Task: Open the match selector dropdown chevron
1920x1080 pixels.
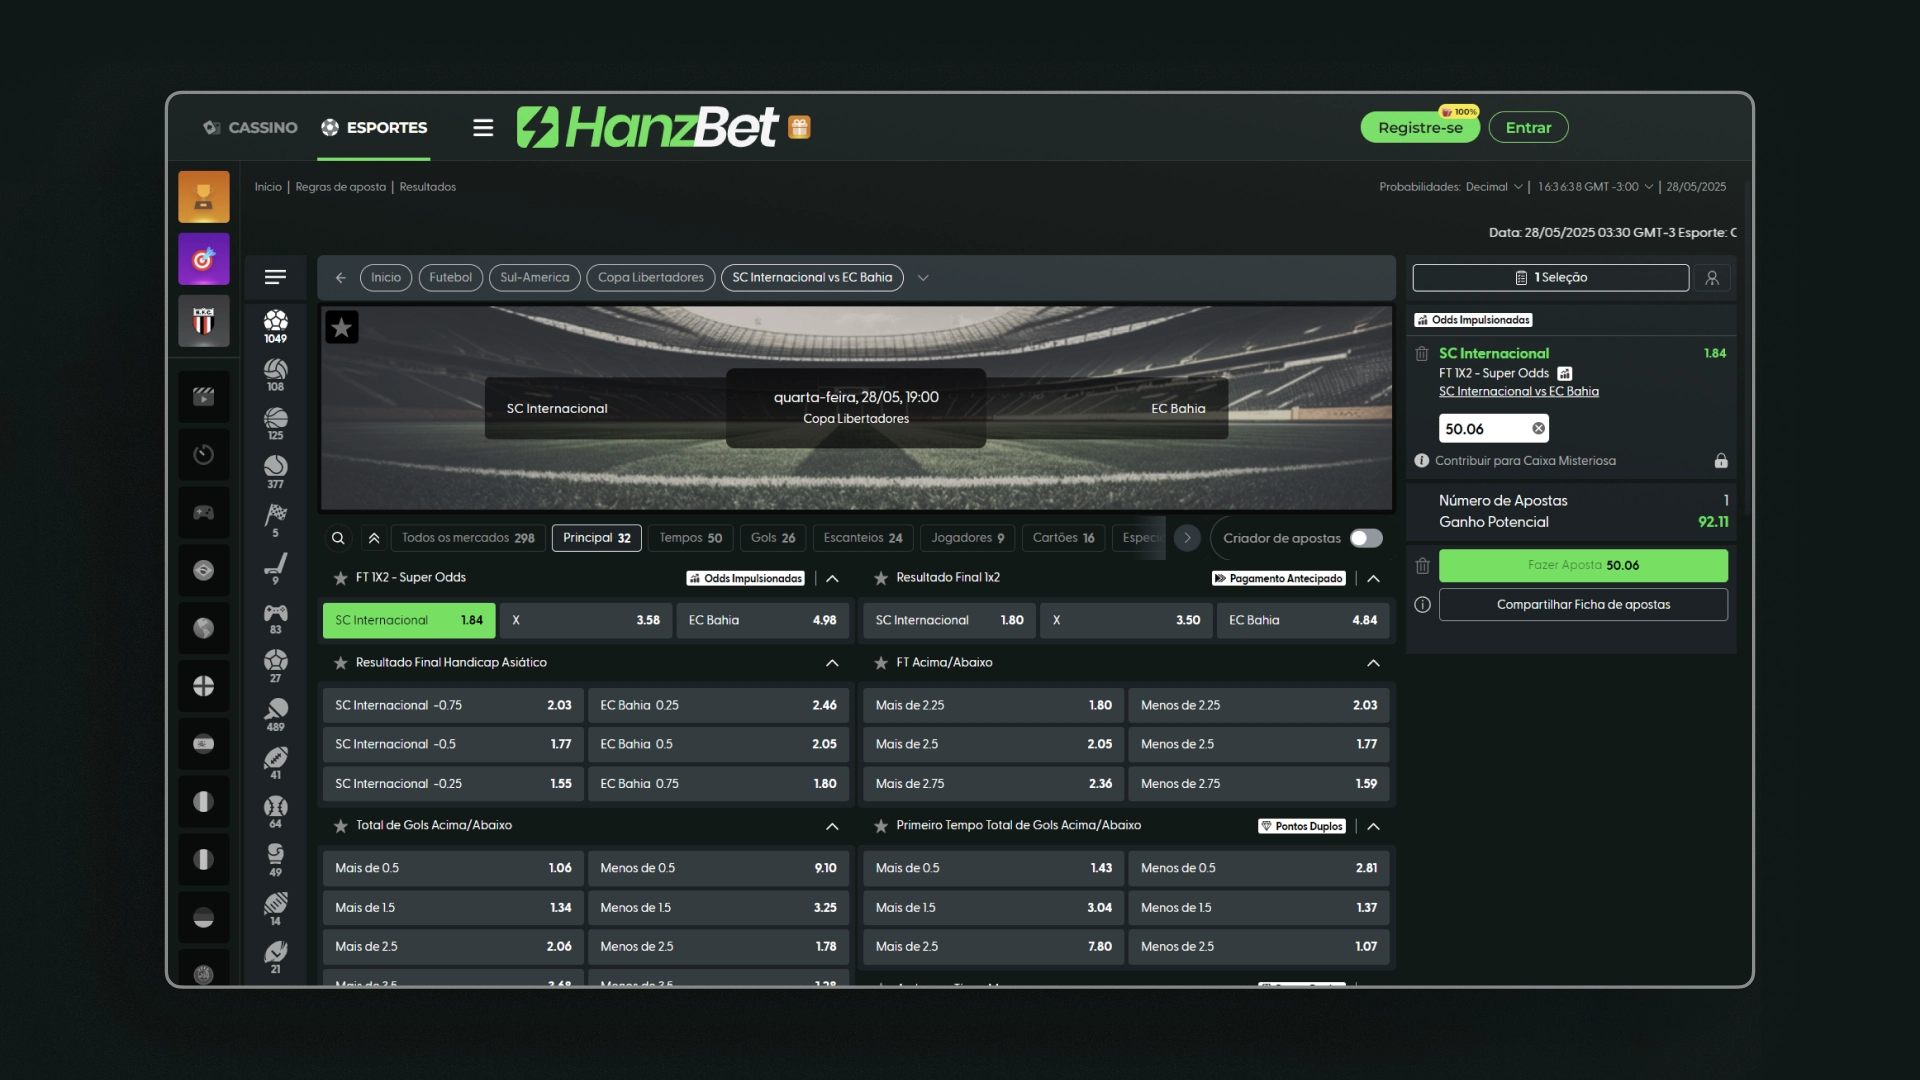Action: [923, 278]
